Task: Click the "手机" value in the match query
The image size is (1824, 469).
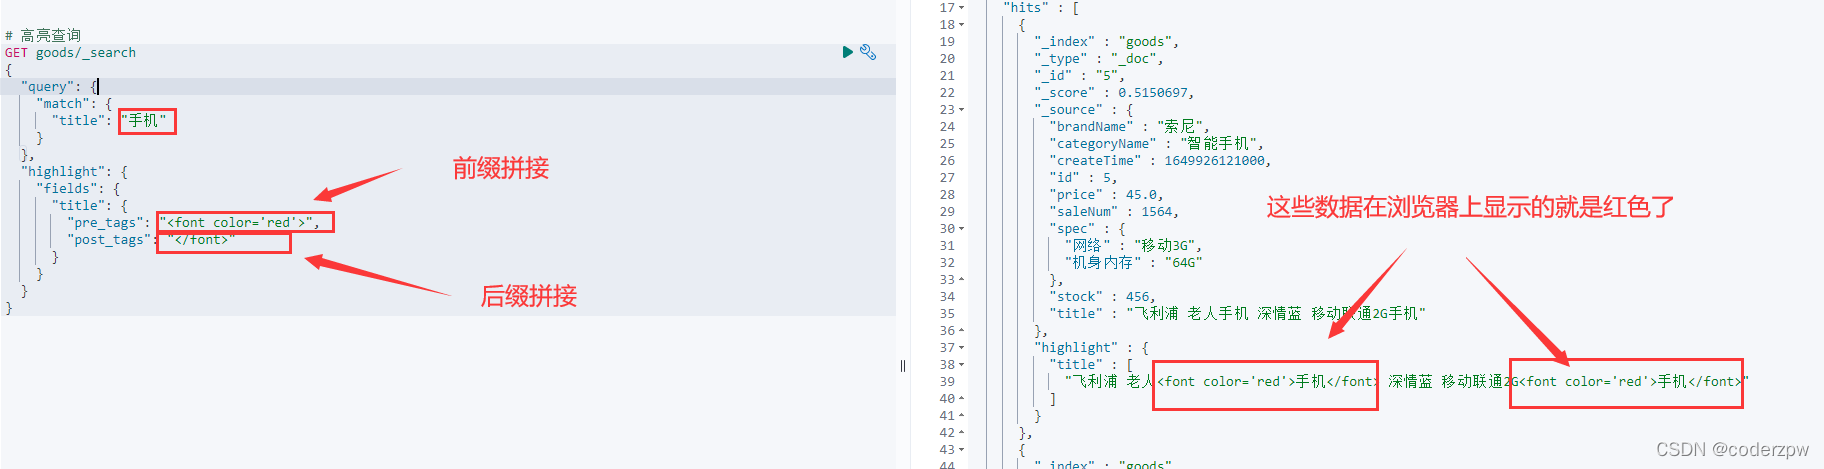Action: [144, 121]
